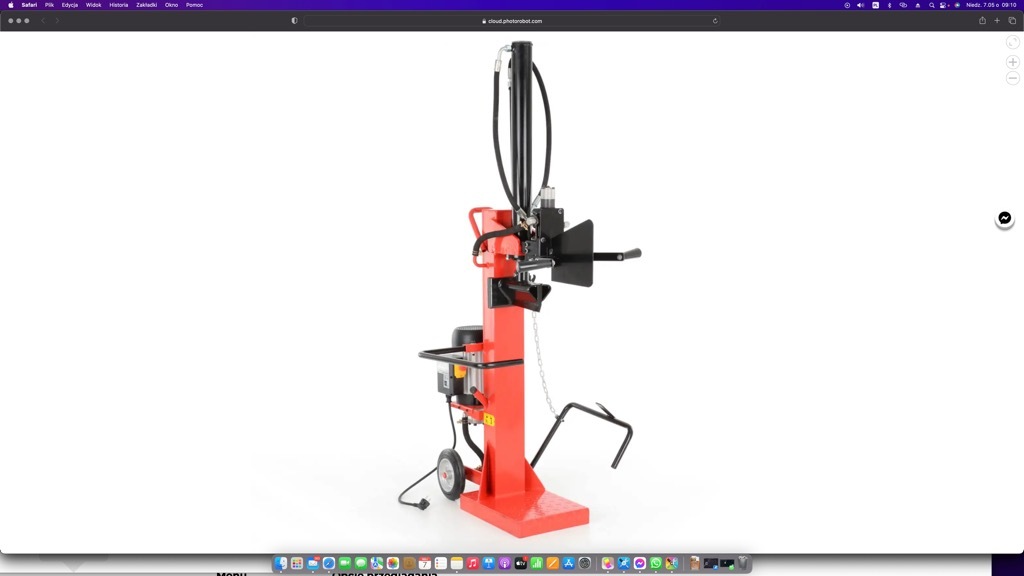Open the Safari menu
This screenshot has width=1024, height=576.
click(29, 5)
